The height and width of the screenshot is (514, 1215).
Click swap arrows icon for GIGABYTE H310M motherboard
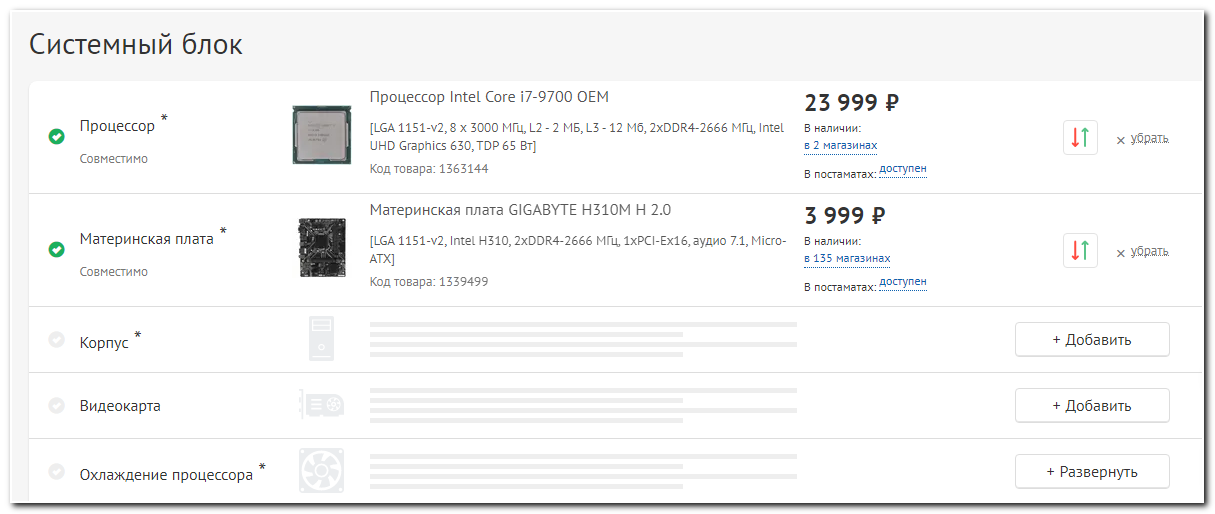coord(1080,251)
